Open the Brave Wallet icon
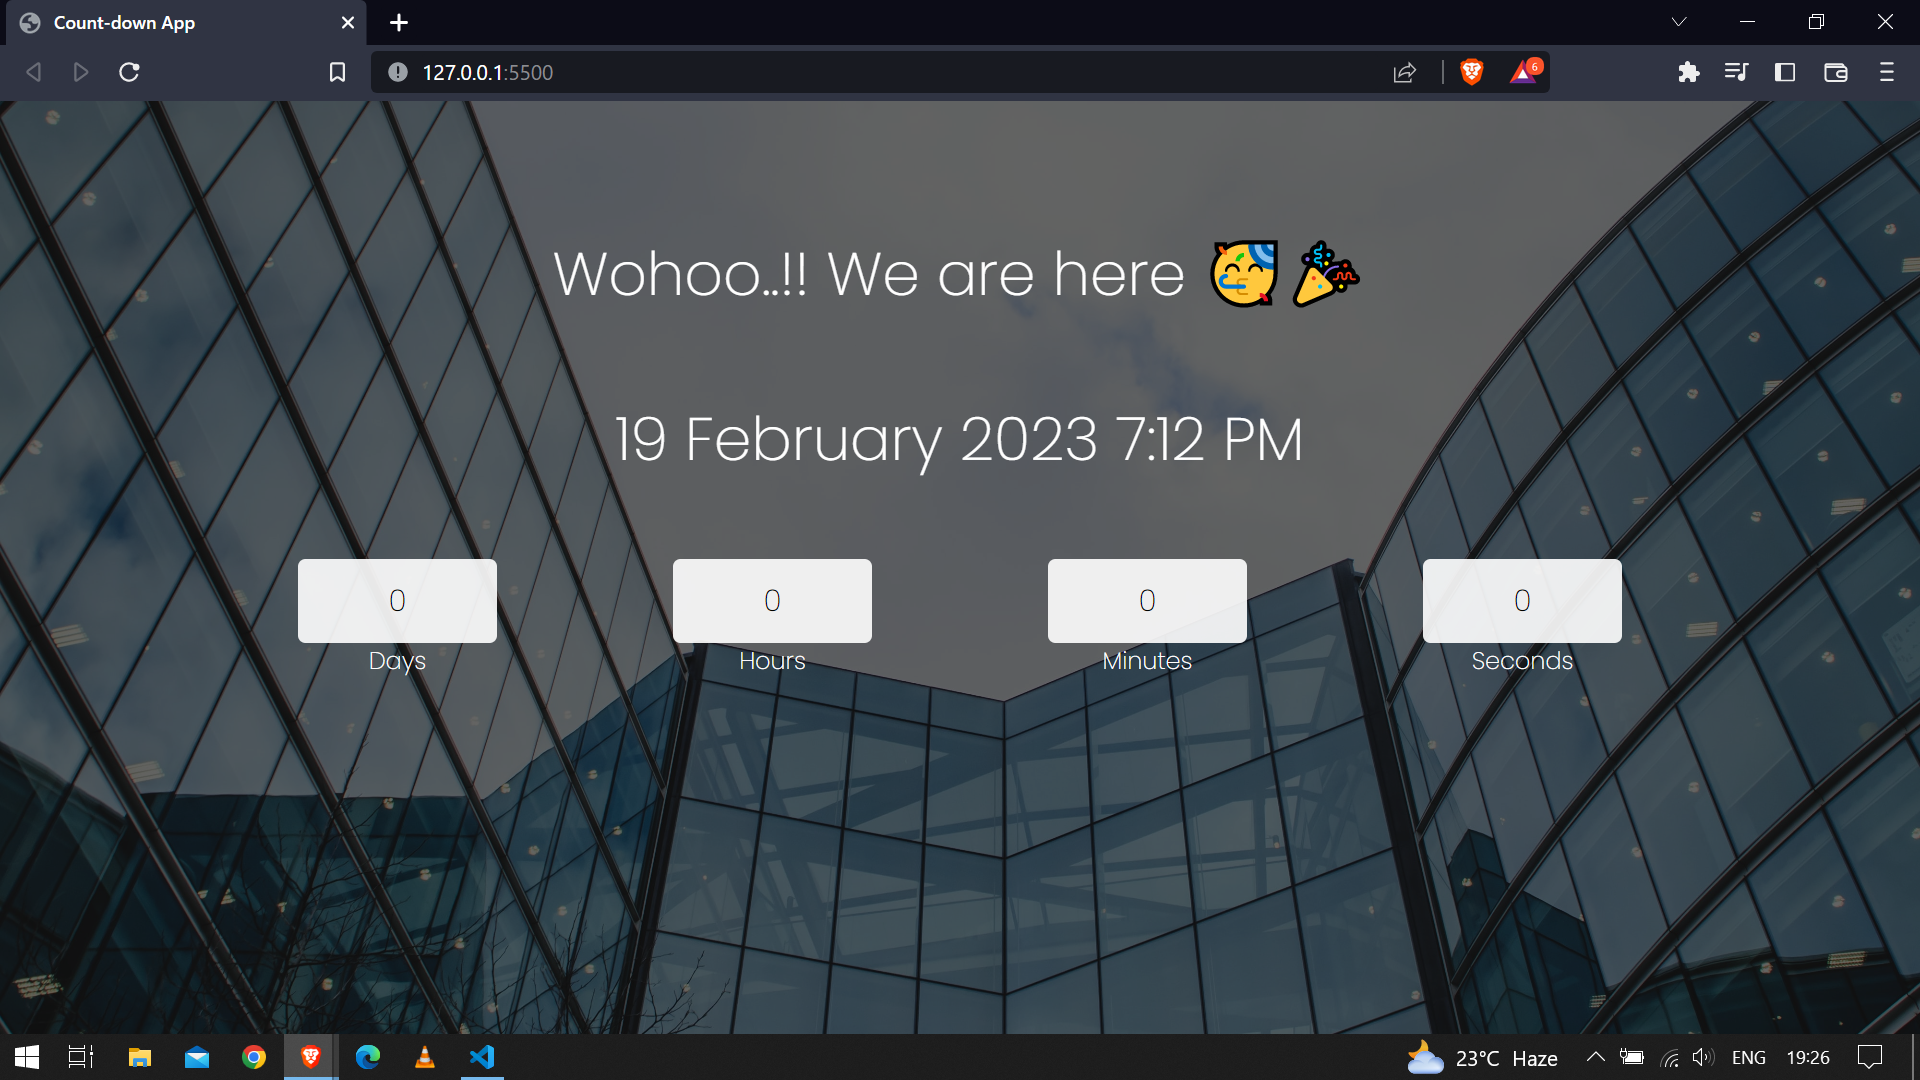The image size is (1920, 1080). tap(1835, 72)
